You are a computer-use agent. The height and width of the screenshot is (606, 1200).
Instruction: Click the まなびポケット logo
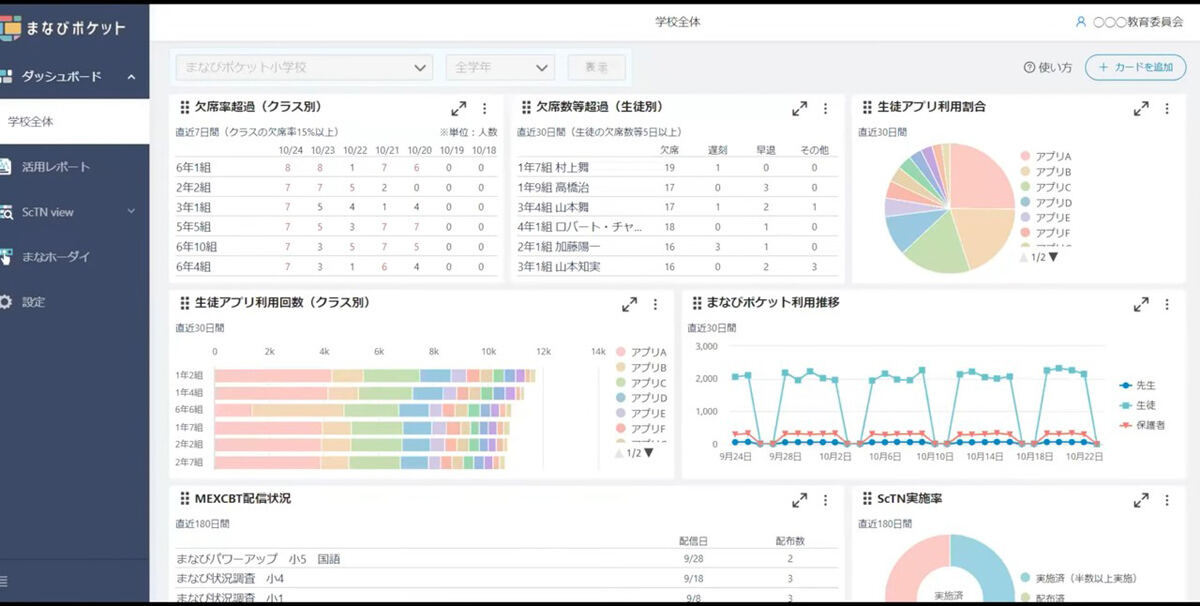pyautogui.click(x=64, y=27)
